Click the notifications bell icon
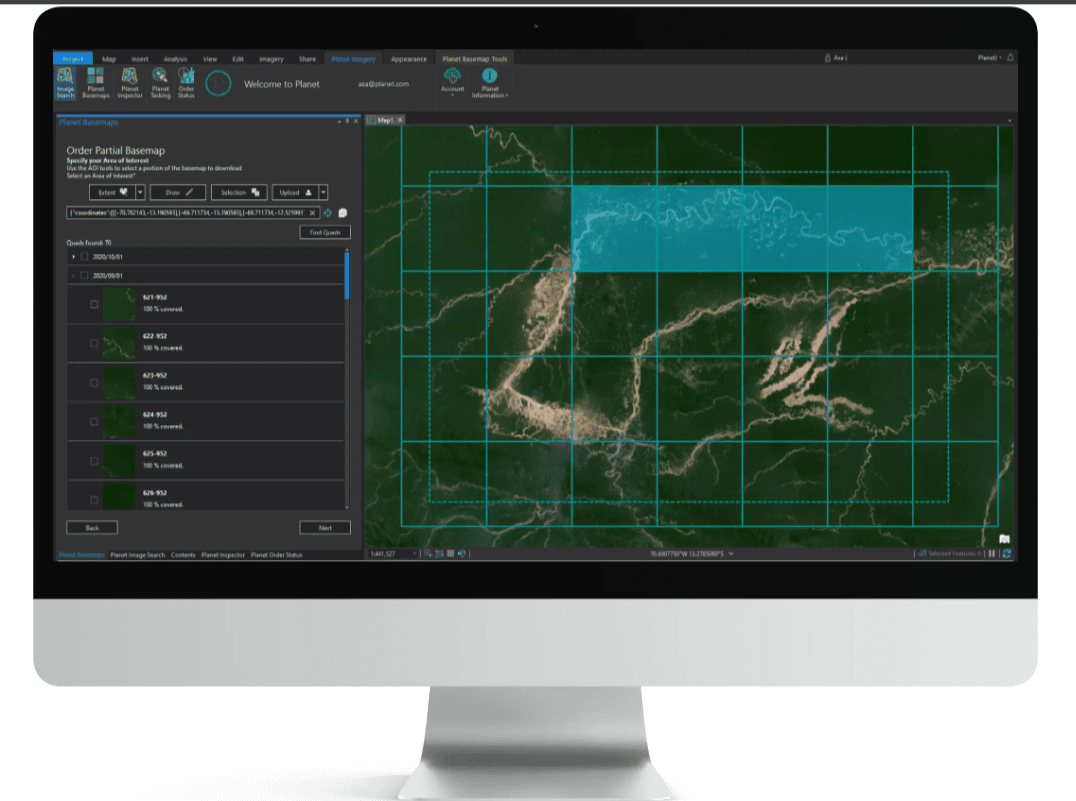This screenshot has height=801, width=1076. [x=1010, y=58]
